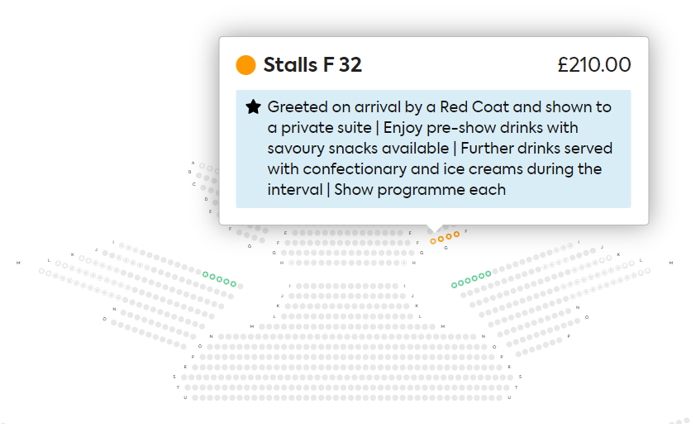Click the marked accessible seat at the right end of centre row H
The height and width of the screenshot is (424, 693).
coord(404,263)
